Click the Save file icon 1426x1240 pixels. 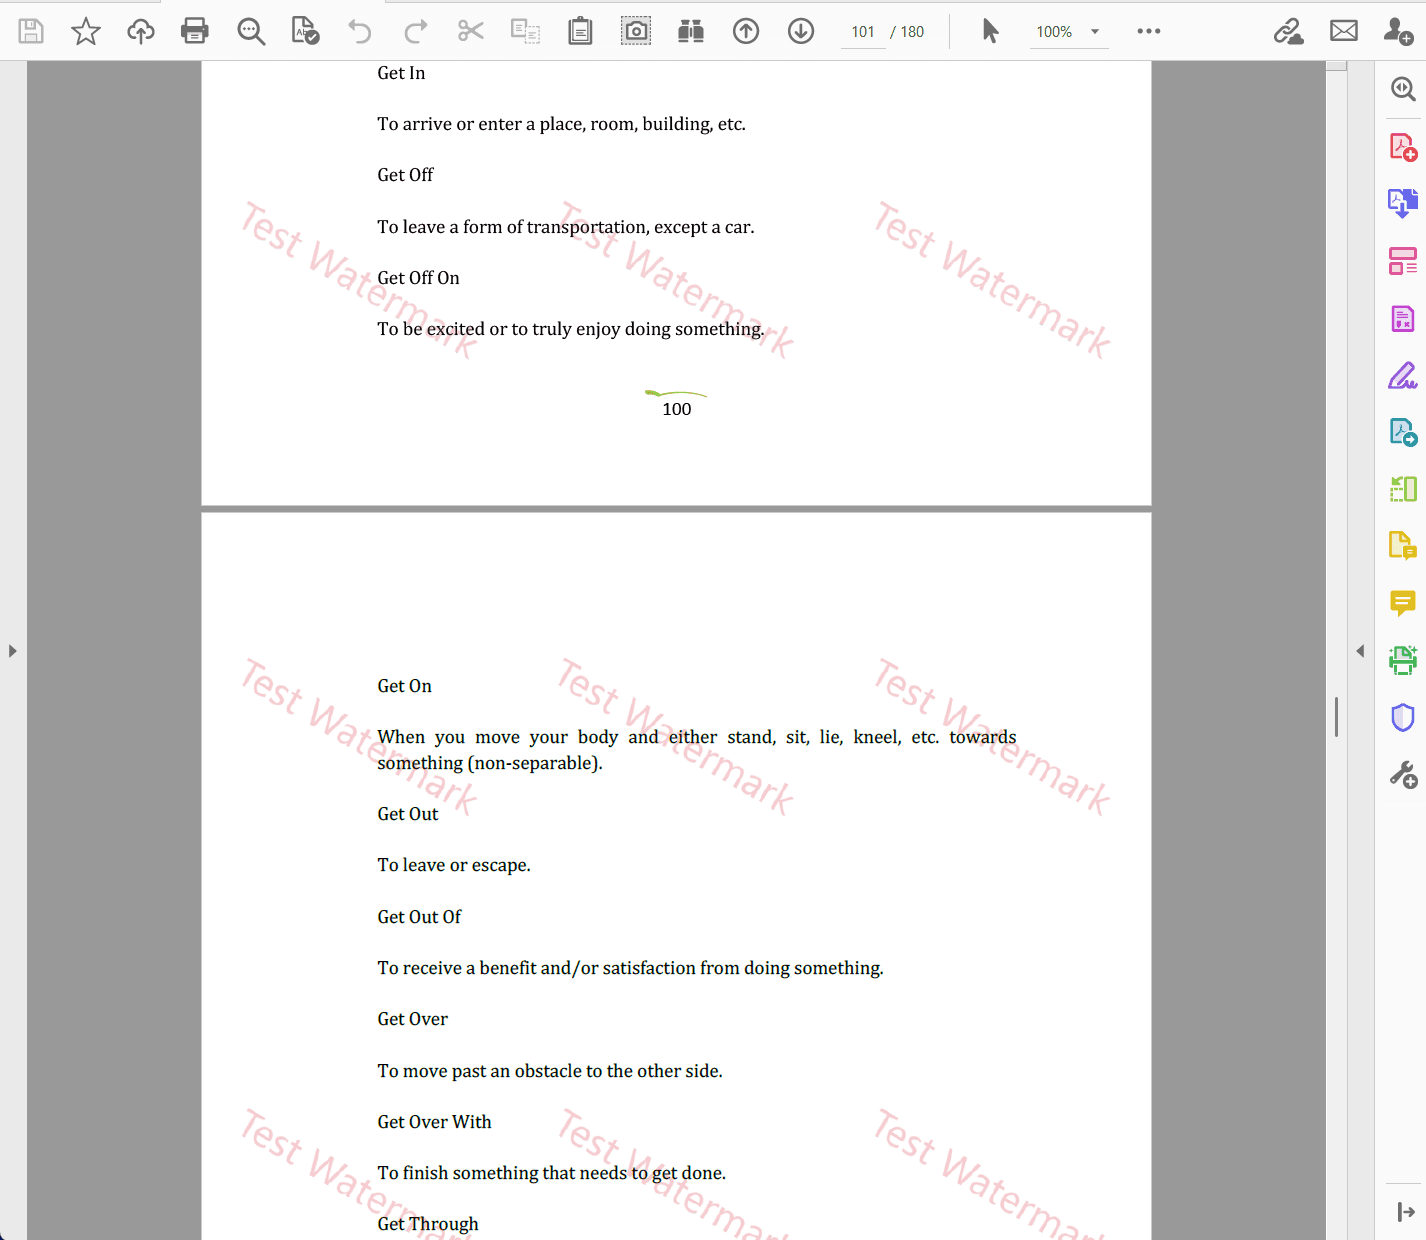click(31, 31)
